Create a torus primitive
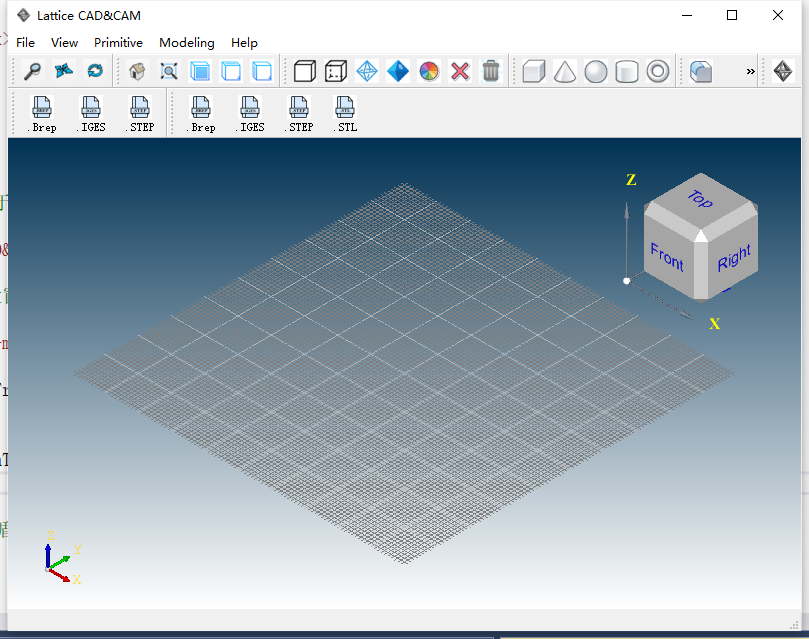This screenshot has height=639, width=809. 658,71
